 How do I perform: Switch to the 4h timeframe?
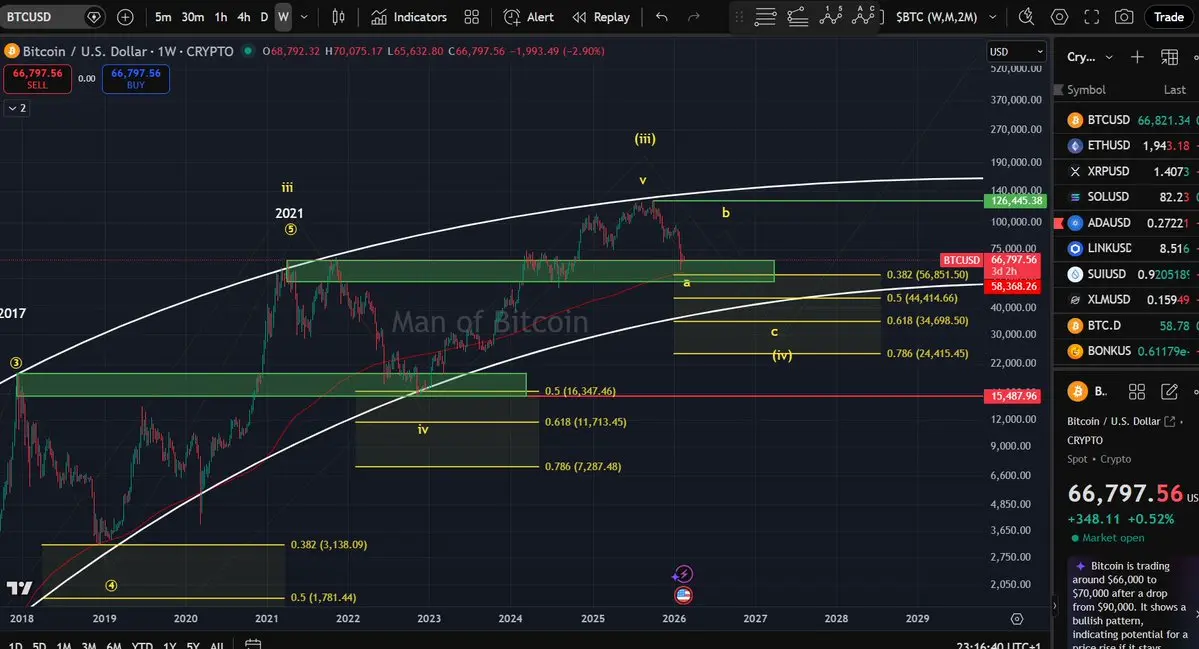[x=244, y=17]
